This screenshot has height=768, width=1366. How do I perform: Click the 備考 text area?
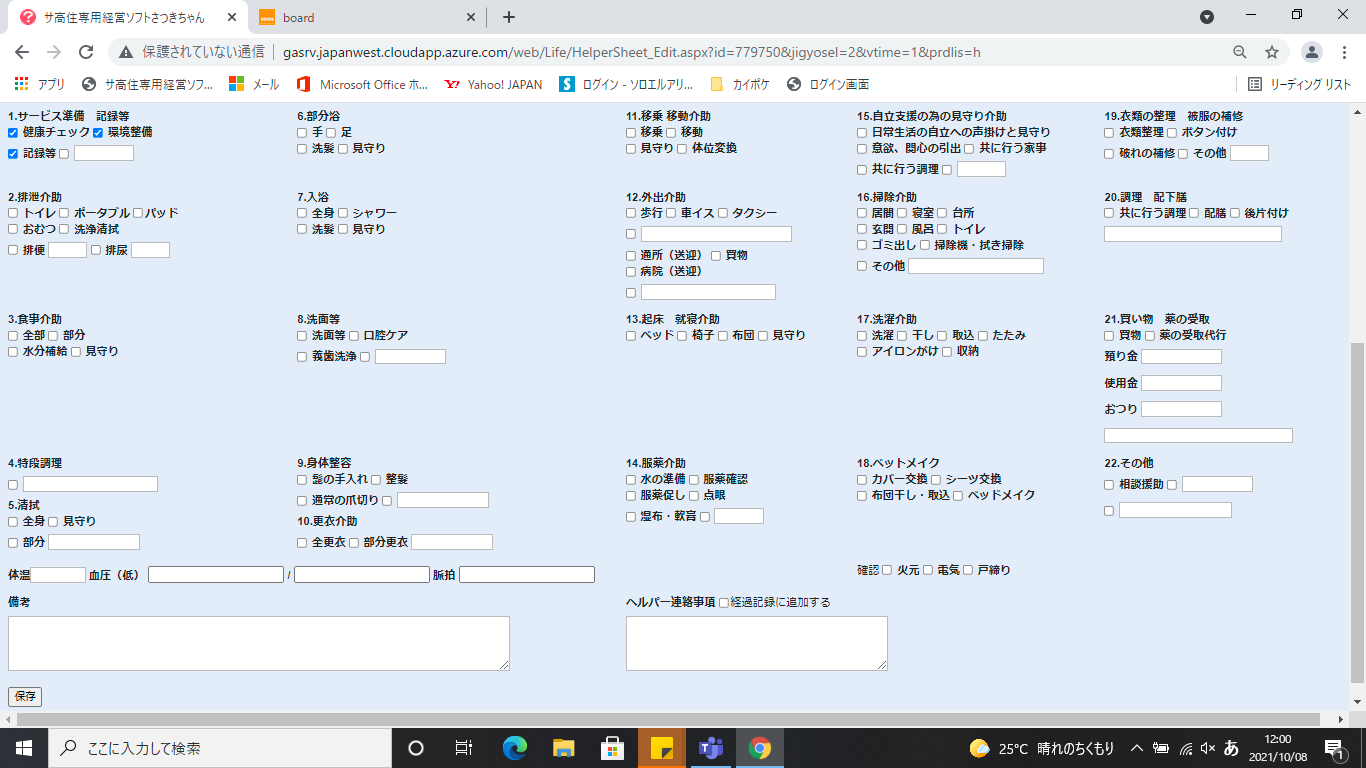click(x=259, y=643)
